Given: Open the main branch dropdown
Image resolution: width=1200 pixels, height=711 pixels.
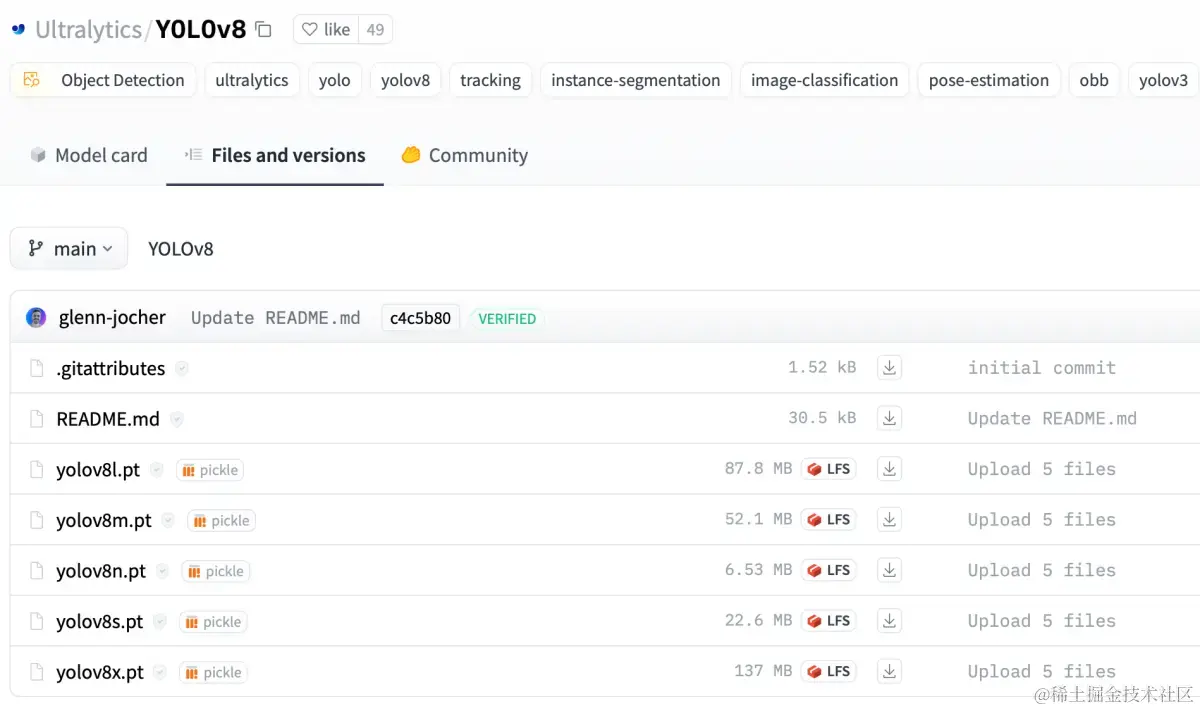Looking at the screenshot, I should tap(69, 249).
